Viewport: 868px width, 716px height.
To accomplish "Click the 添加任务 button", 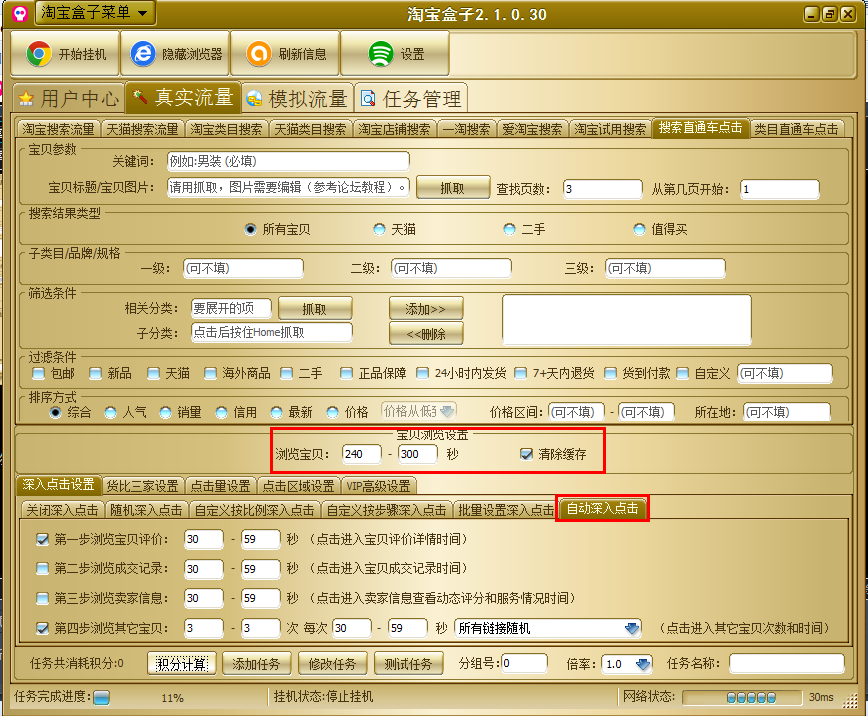I will [256, 663].
